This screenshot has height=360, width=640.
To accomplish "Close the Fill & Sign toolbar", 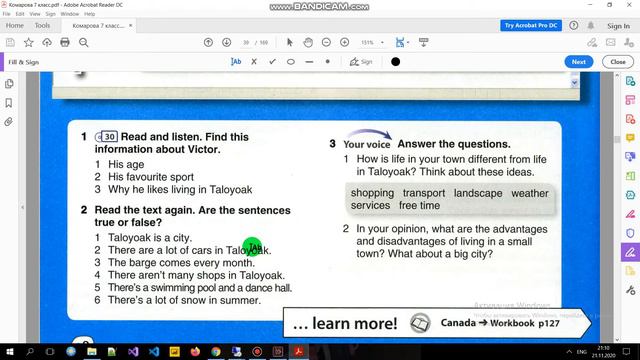I will [618, 62].
